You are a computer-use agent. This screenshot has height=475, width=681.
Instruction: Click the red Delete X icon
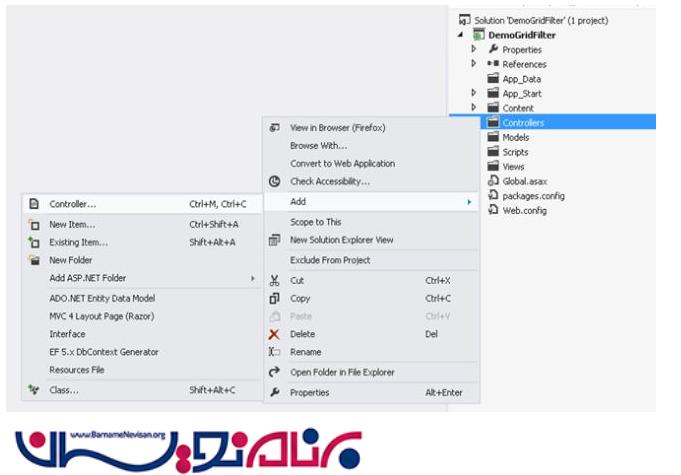[x=274, y=334]
